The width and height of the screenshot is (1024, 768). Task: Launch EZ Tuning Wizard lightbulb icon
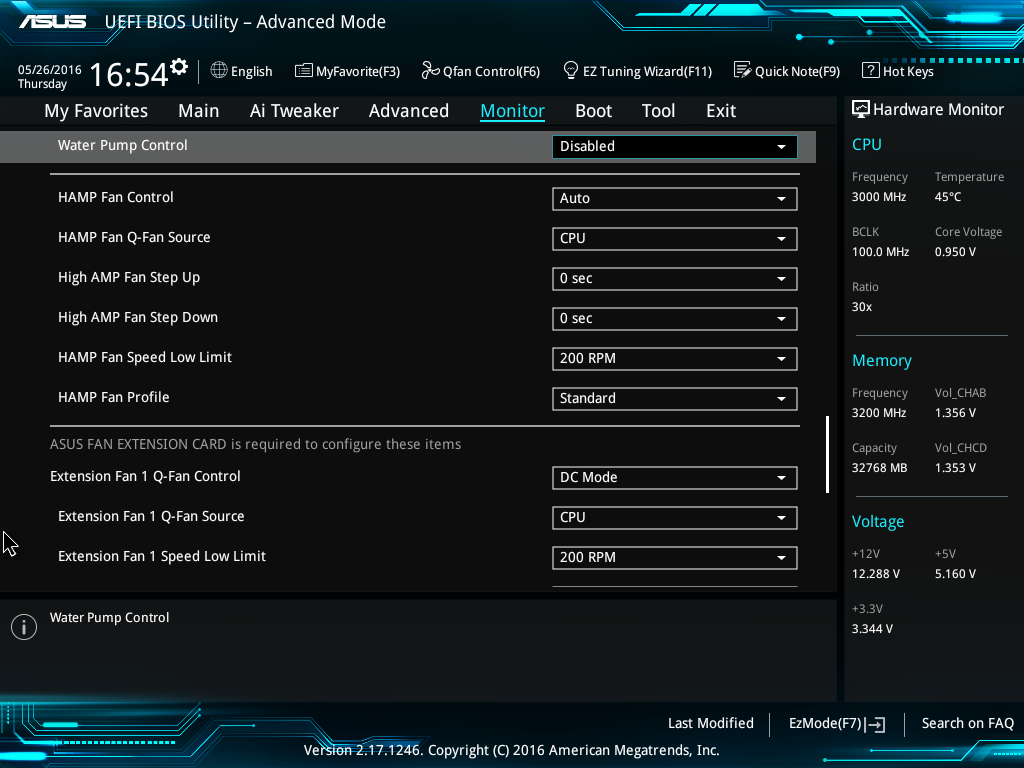click(x=571, y=70)
